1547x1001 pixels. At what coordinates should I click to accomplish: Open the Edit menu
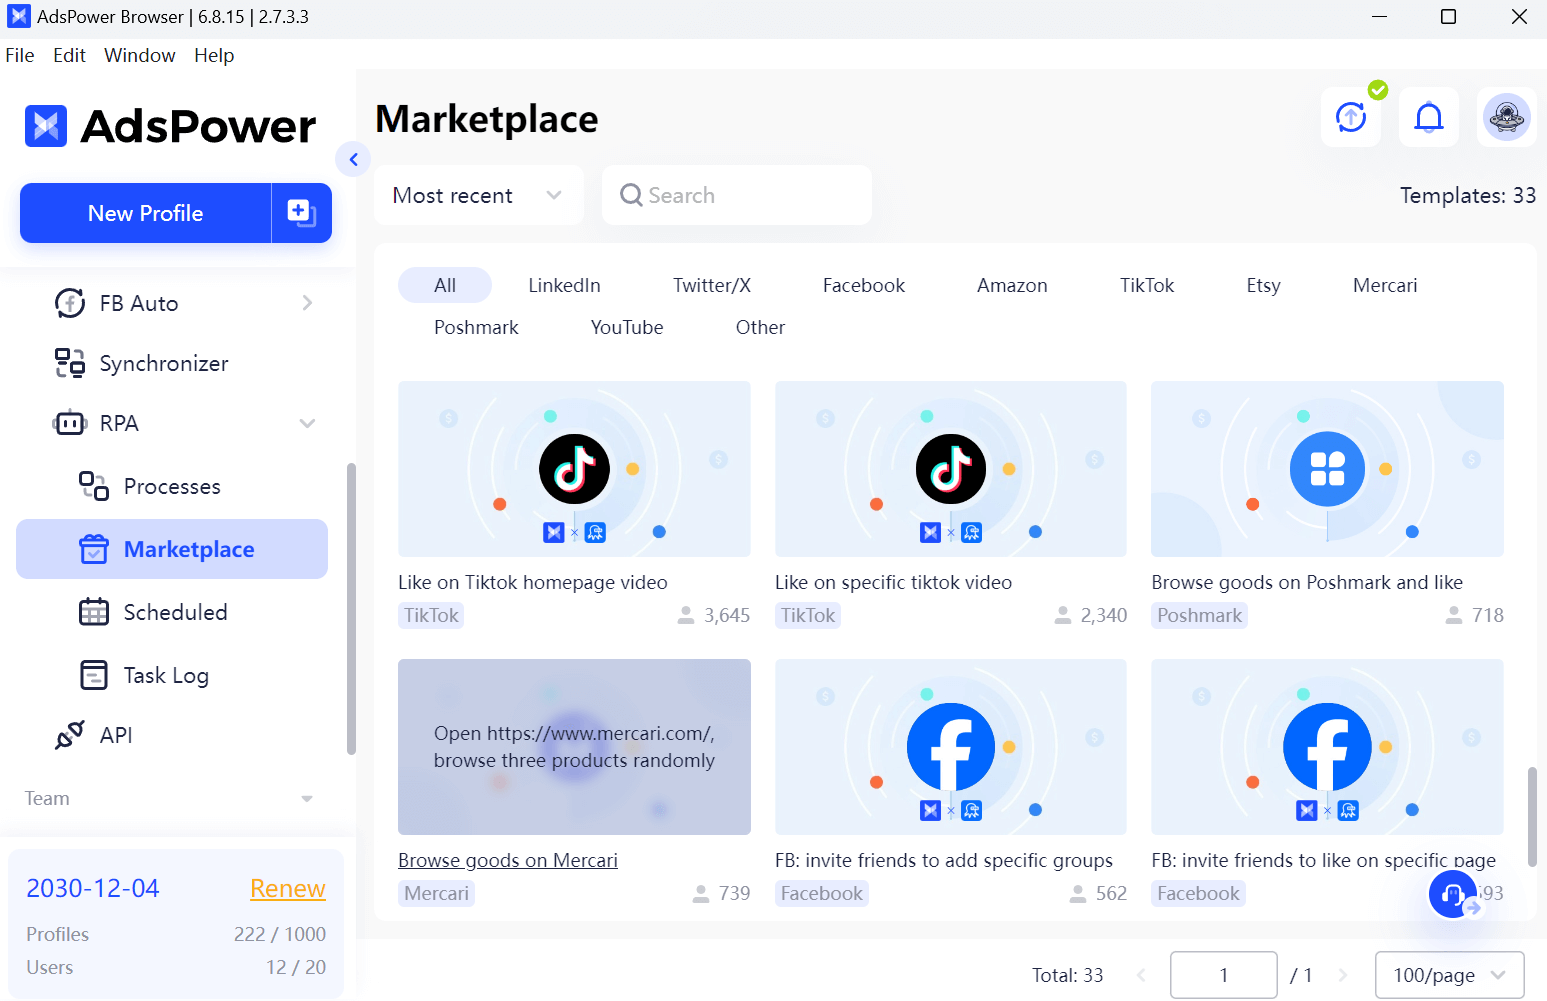(69, 55)
